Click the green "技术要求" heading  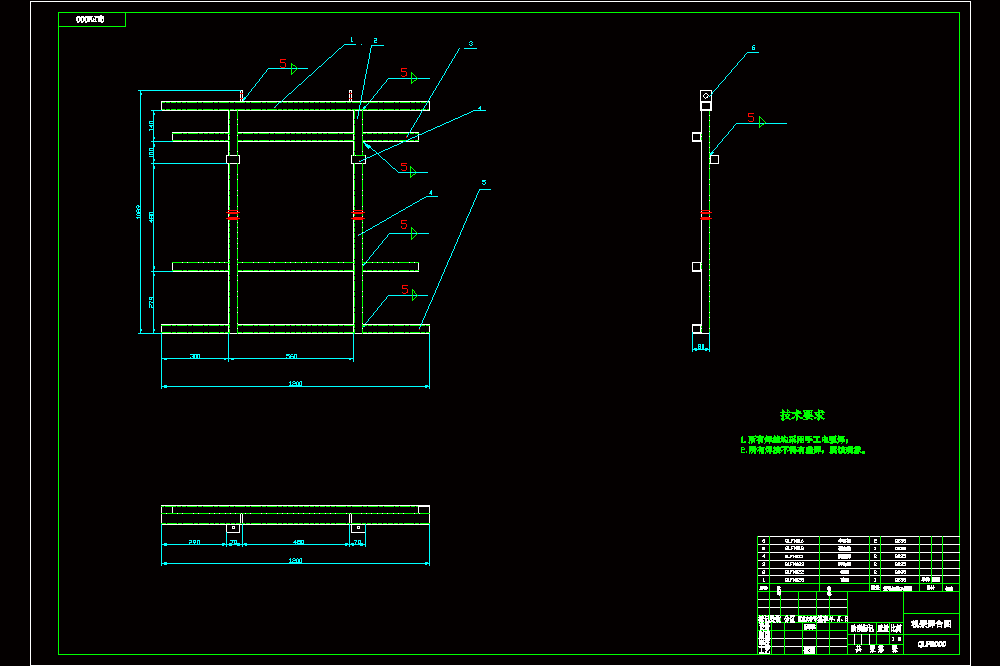(x=802, y=415)
